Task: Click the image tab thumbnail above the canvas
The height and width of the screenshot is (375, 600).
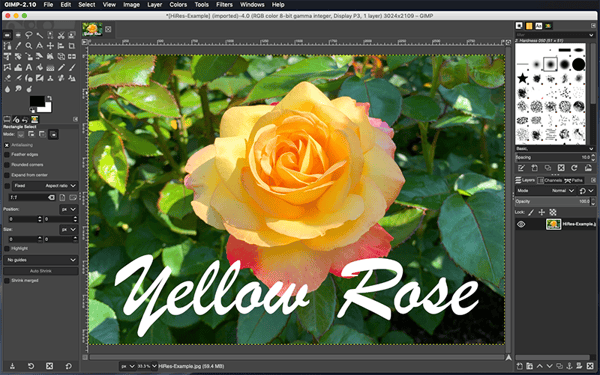Action: pyautogui.click(x=92, y=29)
